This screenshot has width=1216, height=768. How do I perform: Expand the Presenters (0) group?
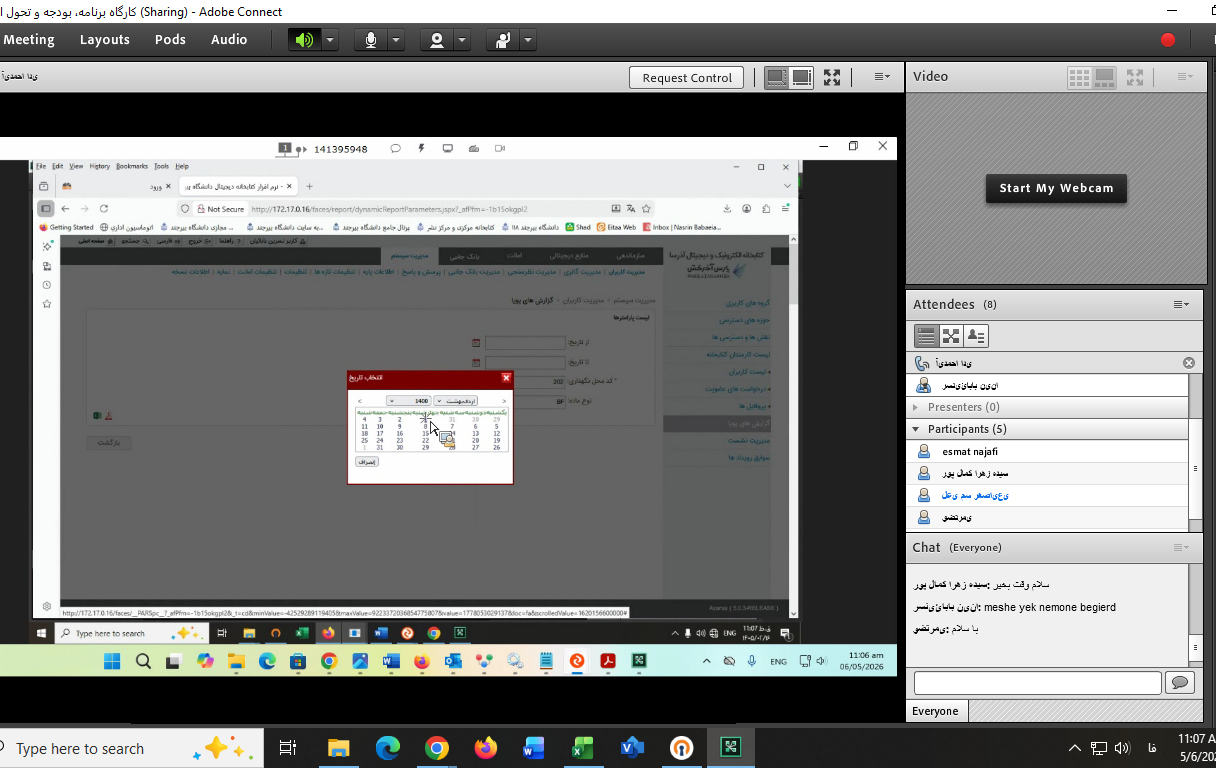coord(916,408)
